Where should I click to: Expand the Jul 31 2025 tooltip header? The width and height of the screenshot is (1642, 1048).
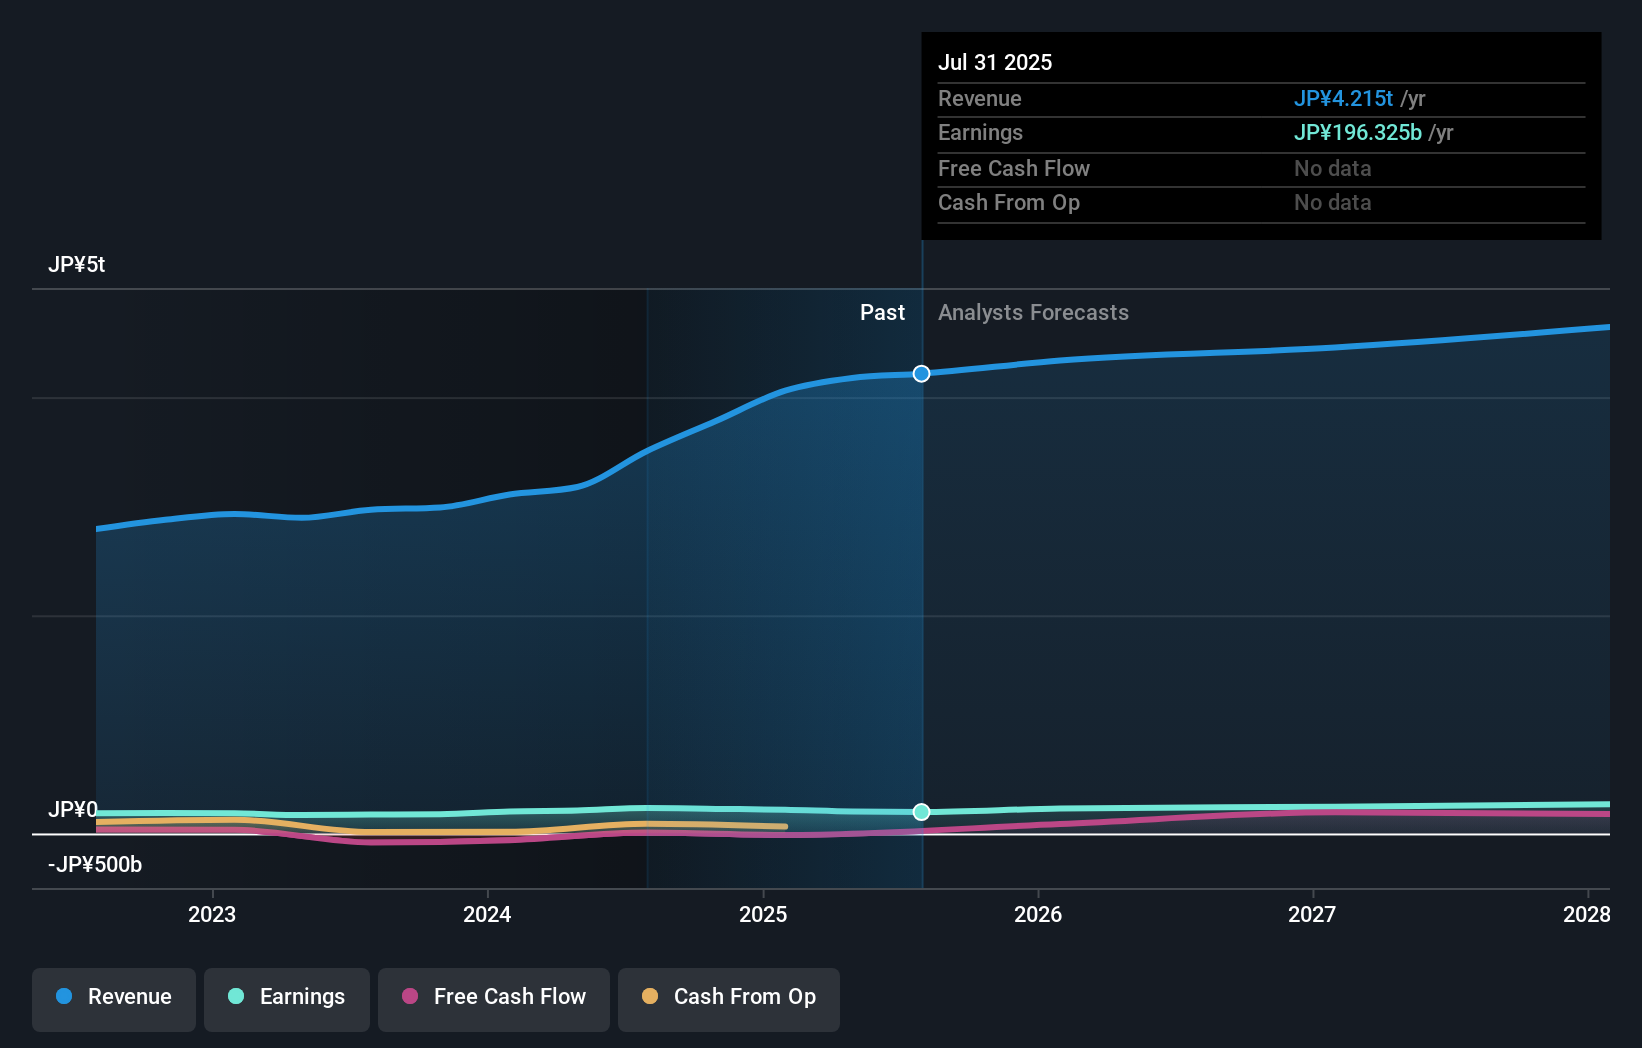(x=994, y=62)
